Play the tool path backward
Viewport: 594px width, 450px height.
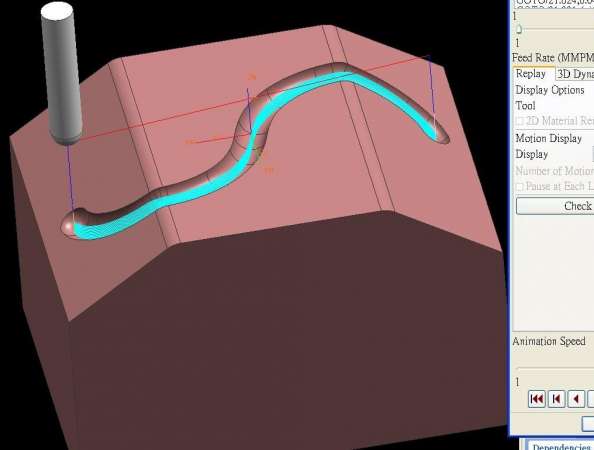576,399
